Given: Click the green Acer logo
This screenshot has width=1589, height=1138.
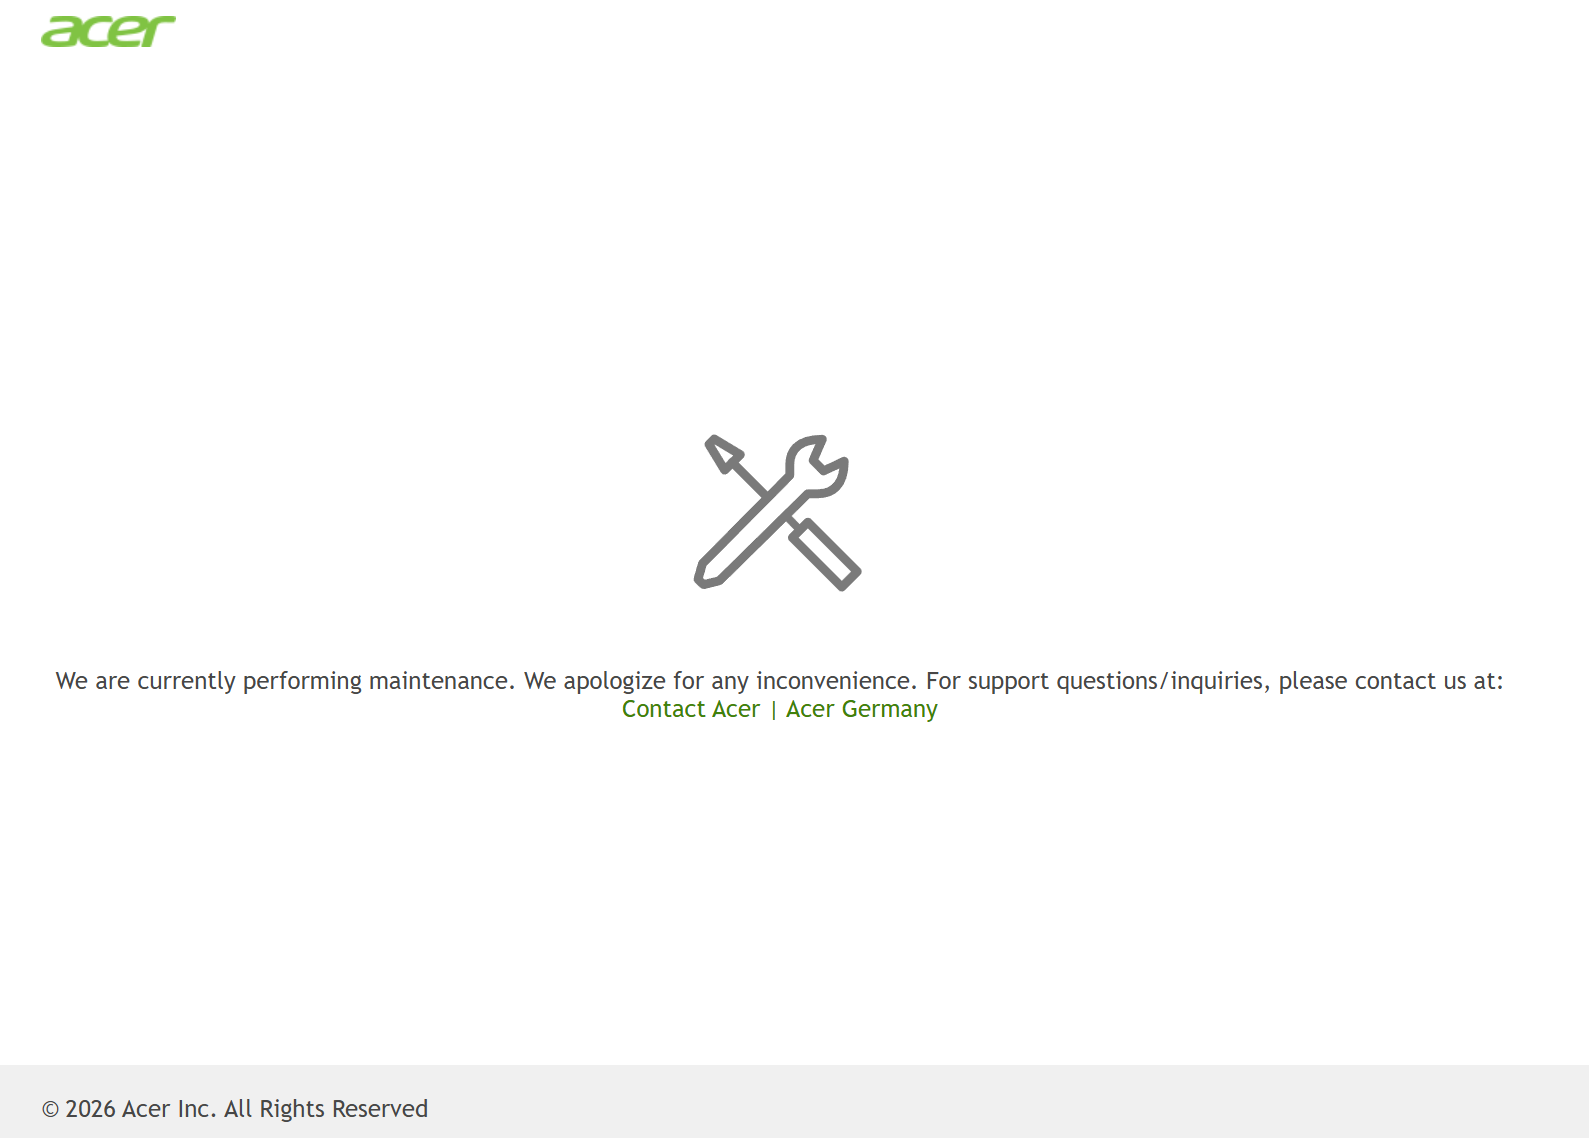Looking at the screenshot, I should (x=108, y=31).
